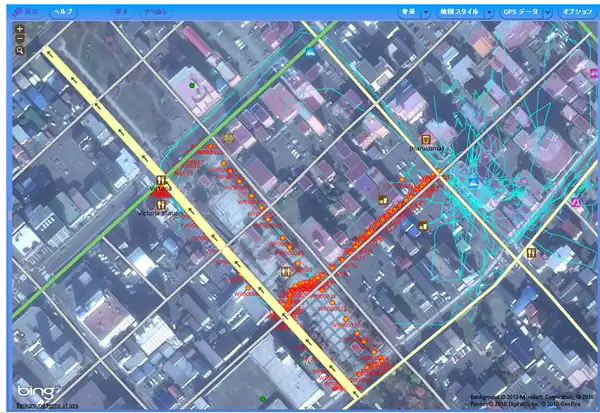This screenshot has width=600, height=413.
Task: Click the magnifier icon below zoom controls
Action: click(20, 50)
